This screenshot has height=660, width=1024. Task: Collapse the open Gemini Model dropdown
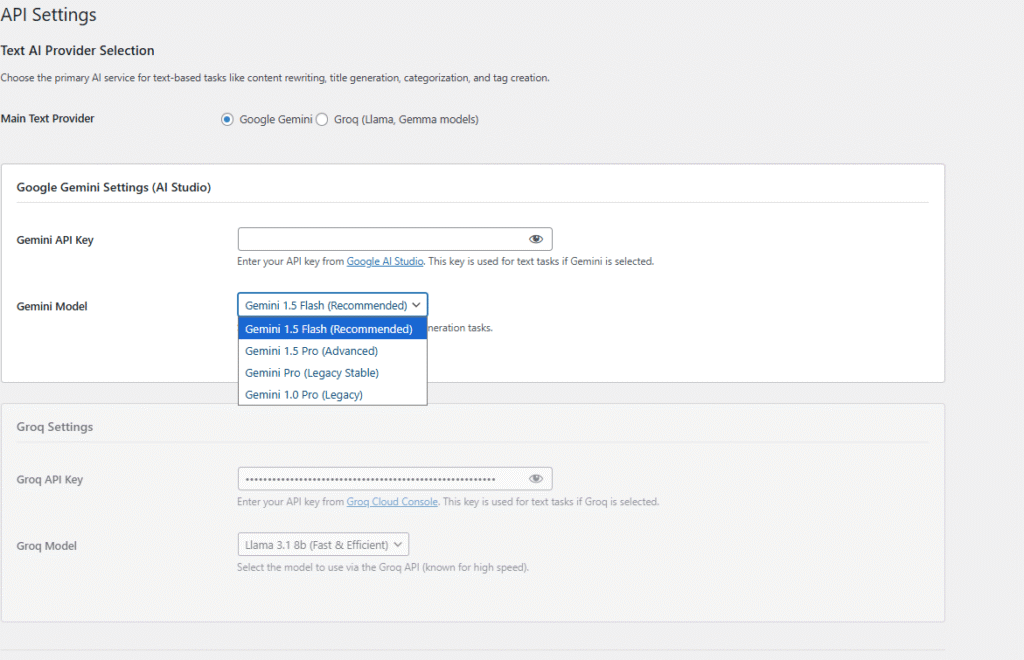point(332,304)
